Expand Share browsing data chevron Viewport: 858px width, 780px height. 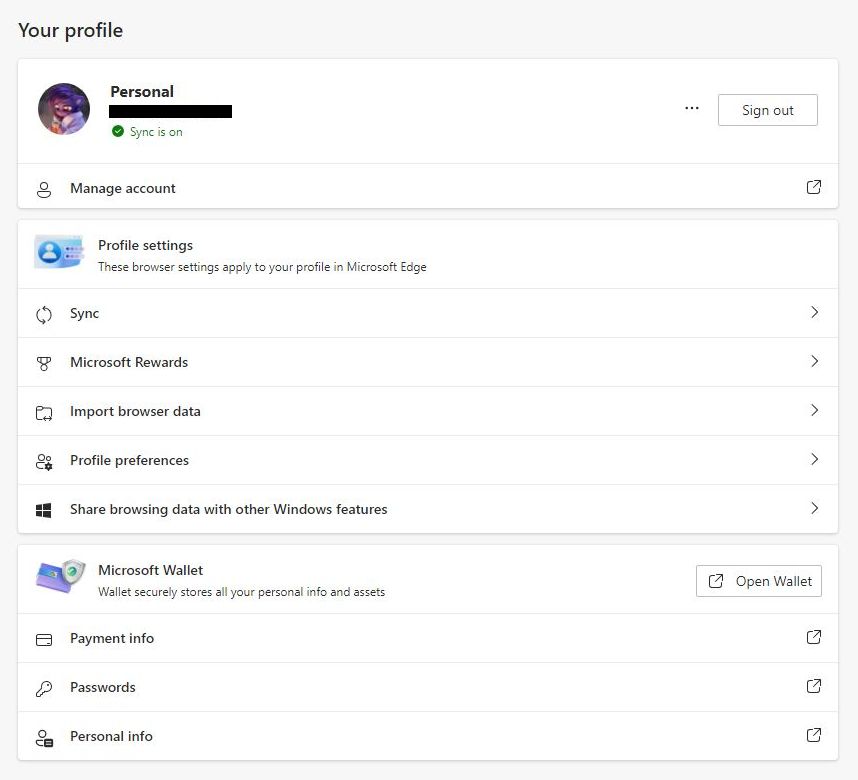(x=814, y=508)
